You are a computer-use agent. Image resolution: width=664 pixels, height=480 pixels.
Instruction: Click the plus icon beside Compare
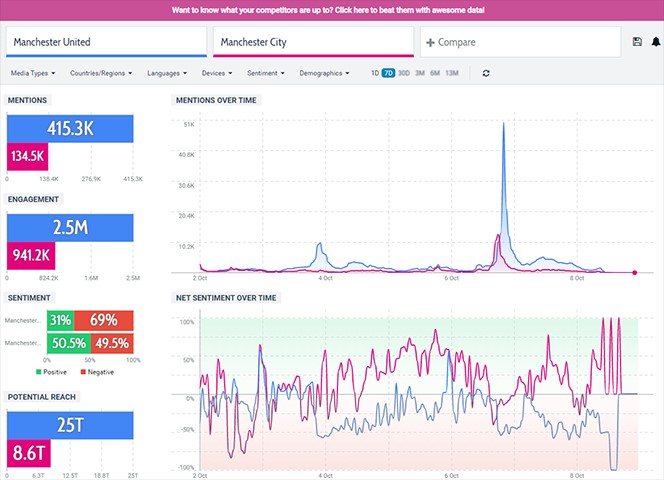(430, 42)
